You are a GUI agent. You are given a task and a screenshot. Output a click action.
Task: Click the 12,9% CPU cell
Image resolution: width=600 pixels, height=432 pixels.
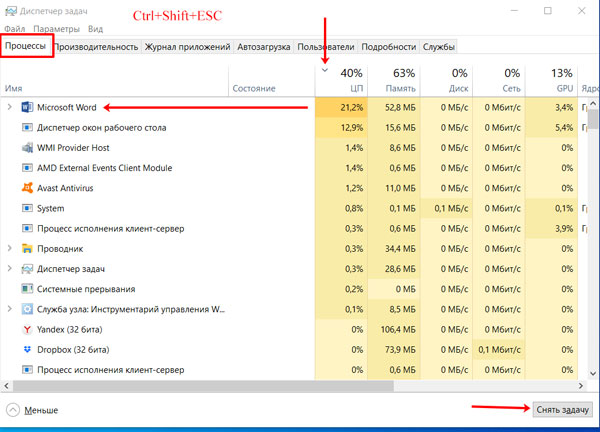click(x=341, y=127)
